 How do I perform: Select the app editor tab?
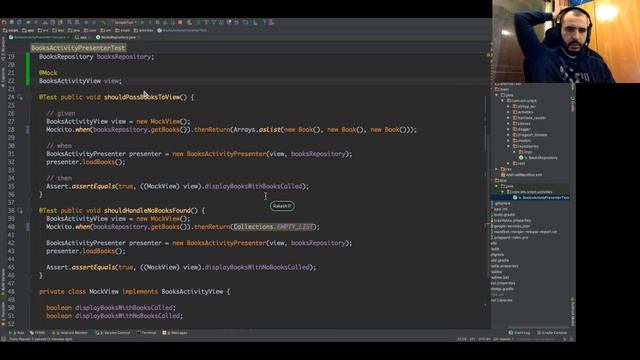[x=82, y=37]
